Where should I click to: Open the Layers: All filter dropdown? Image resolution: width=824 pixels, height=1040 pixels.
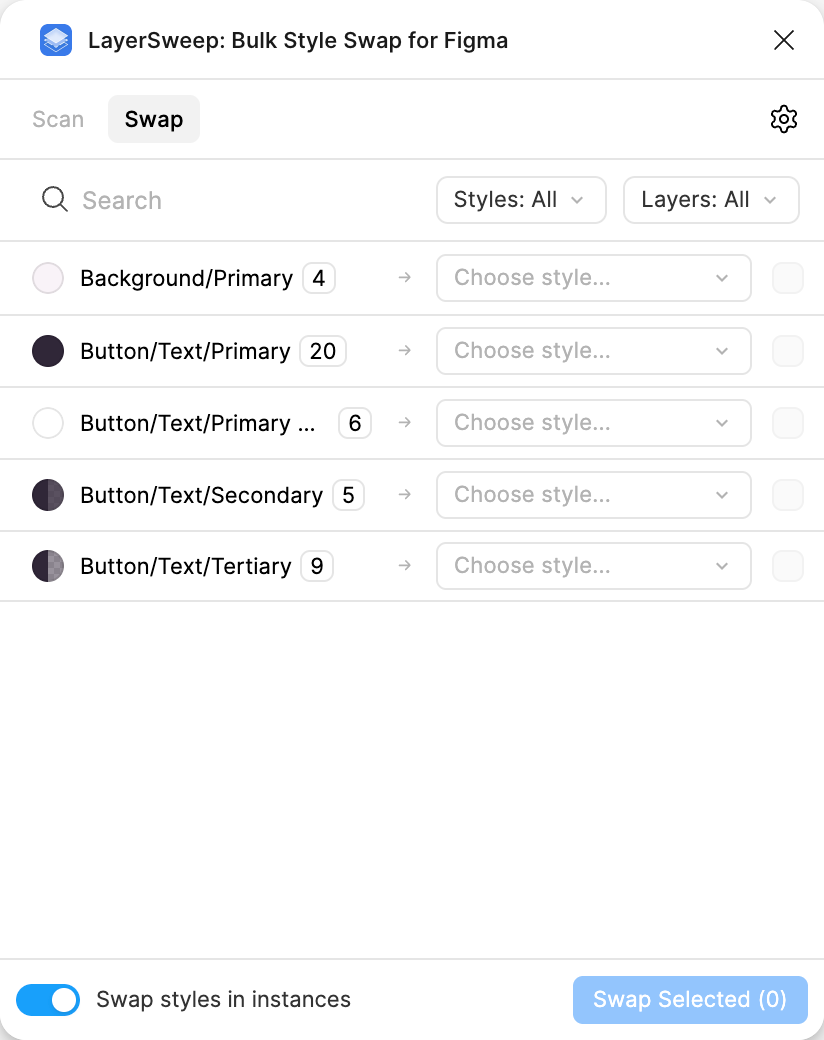coord(711,200)
